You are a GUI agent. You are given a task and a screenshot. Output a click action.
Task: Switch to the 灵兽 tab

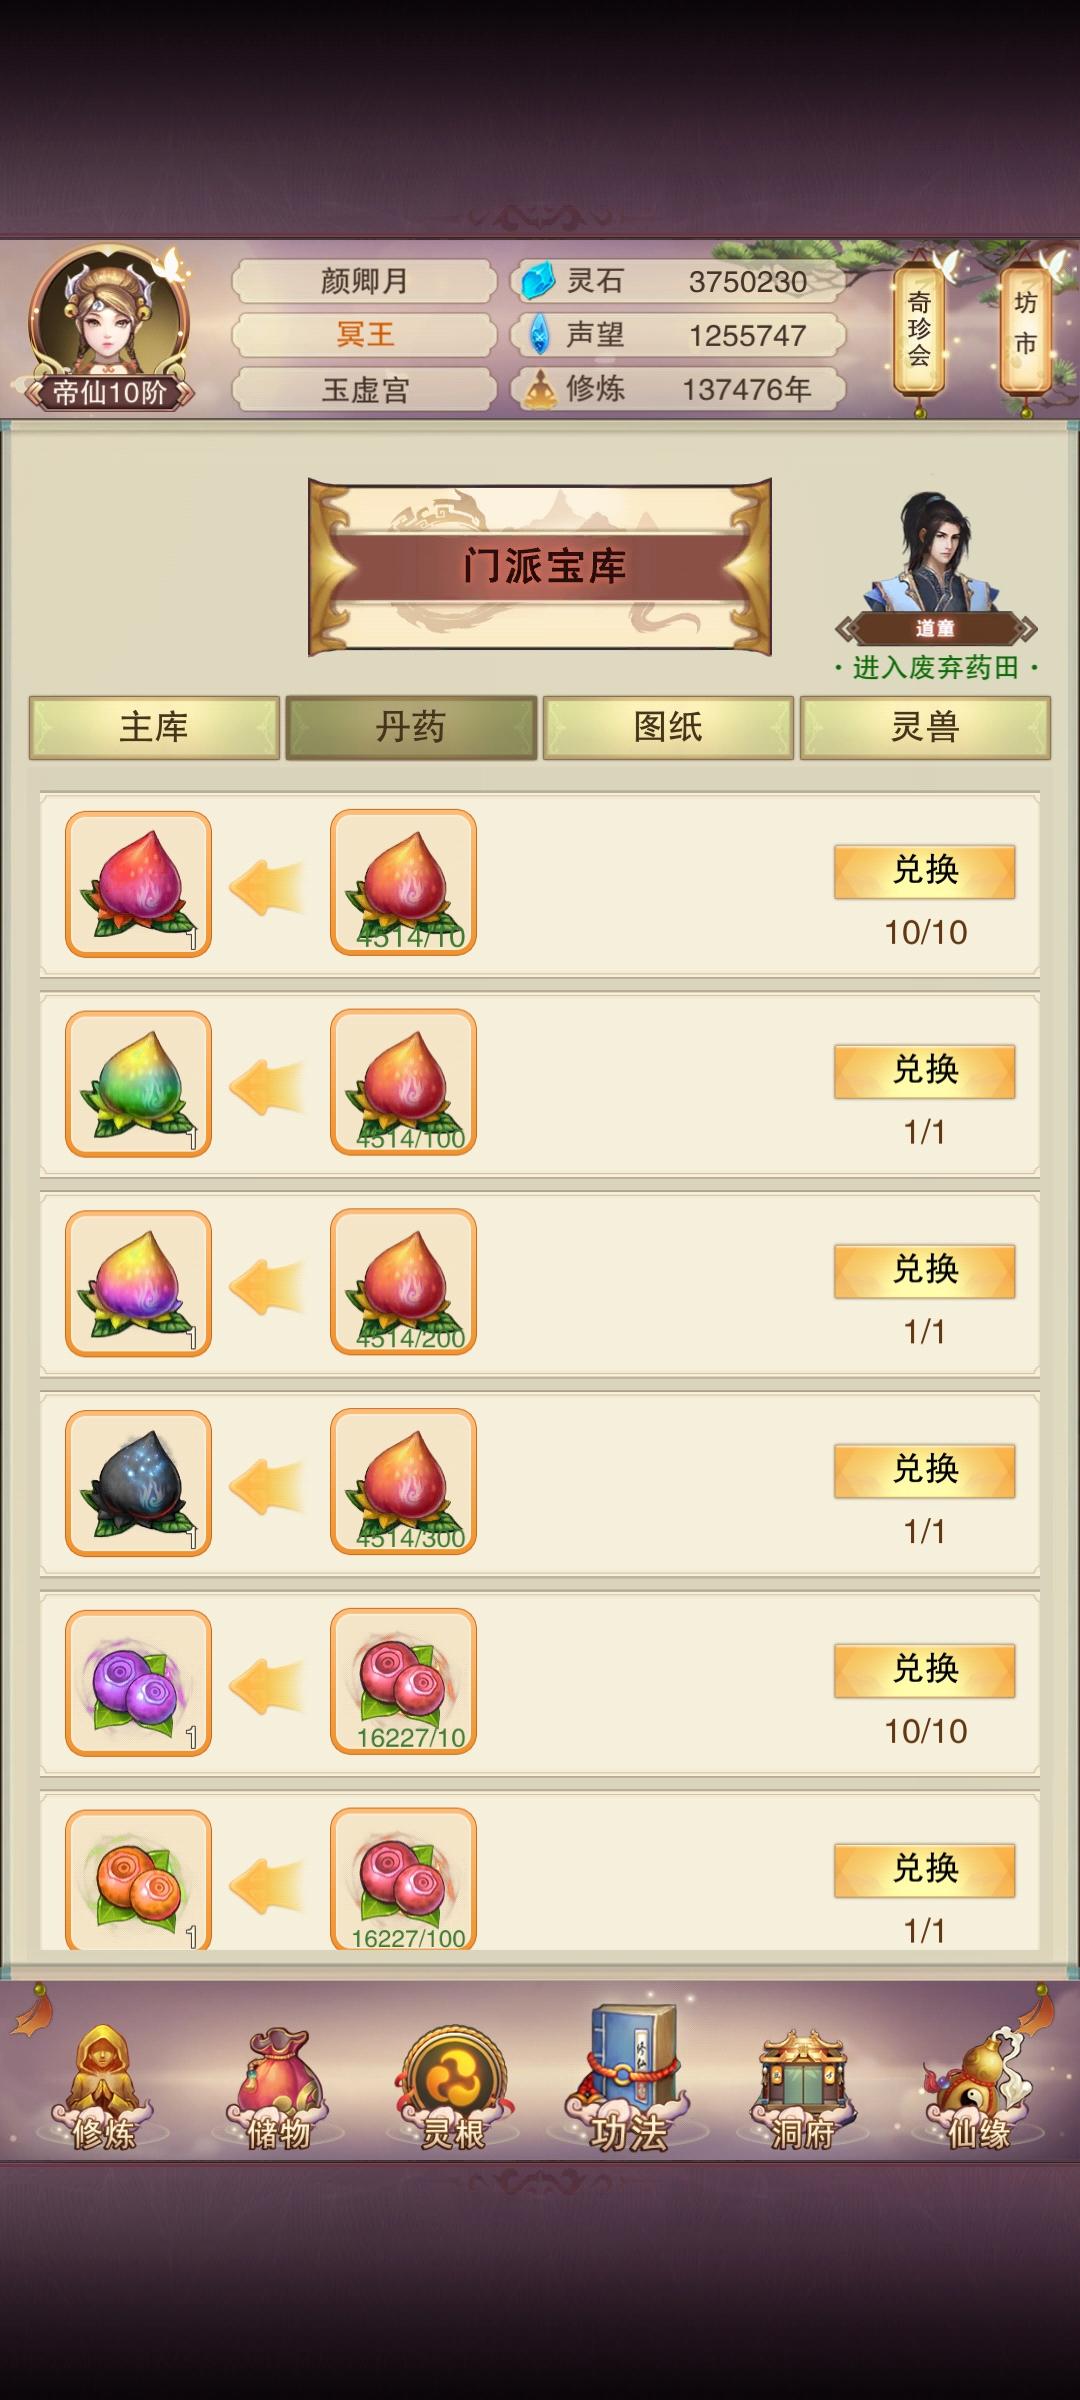pyautogui.click(x=925, y=727)
